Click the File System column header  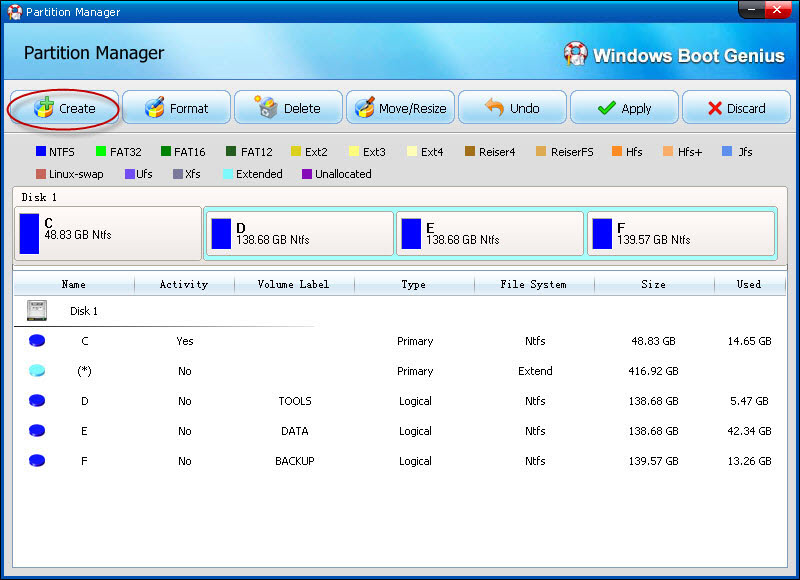click(x=534, y=284)
